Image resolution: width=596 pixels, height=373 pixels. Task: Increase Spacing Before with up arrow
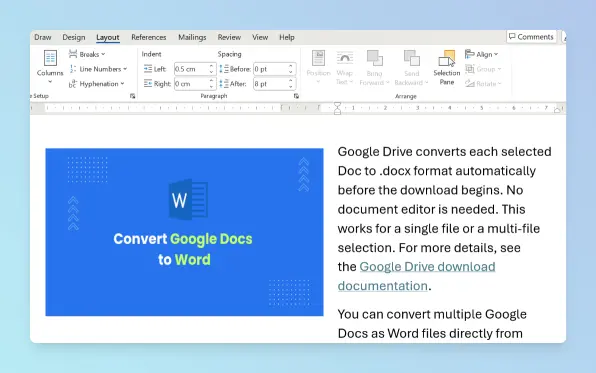click(x=290, y=66)
